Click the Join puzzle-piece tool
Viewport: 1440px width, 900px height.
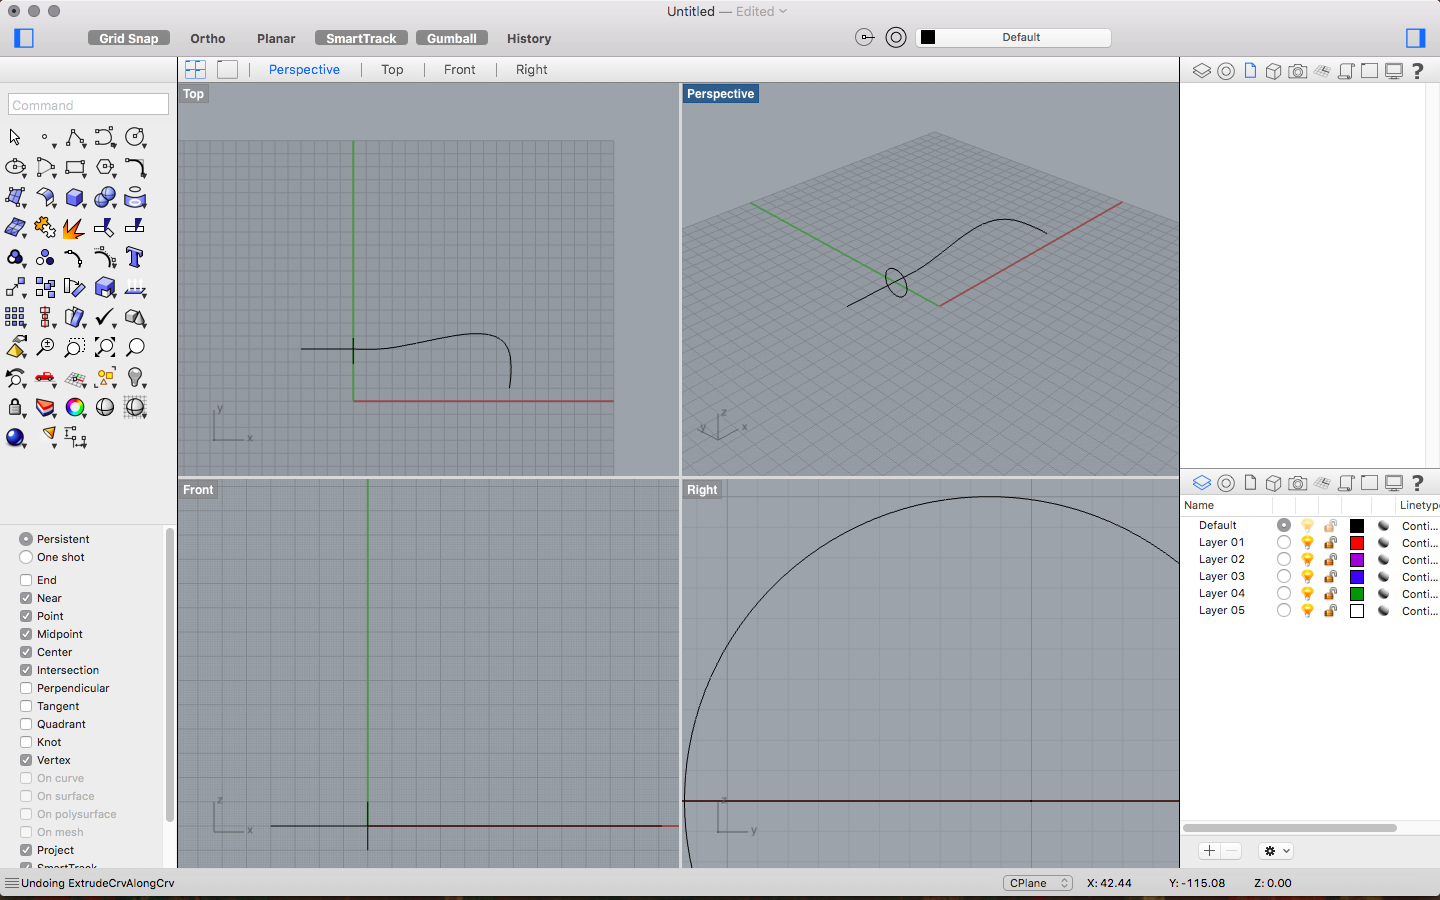(45, 227)
